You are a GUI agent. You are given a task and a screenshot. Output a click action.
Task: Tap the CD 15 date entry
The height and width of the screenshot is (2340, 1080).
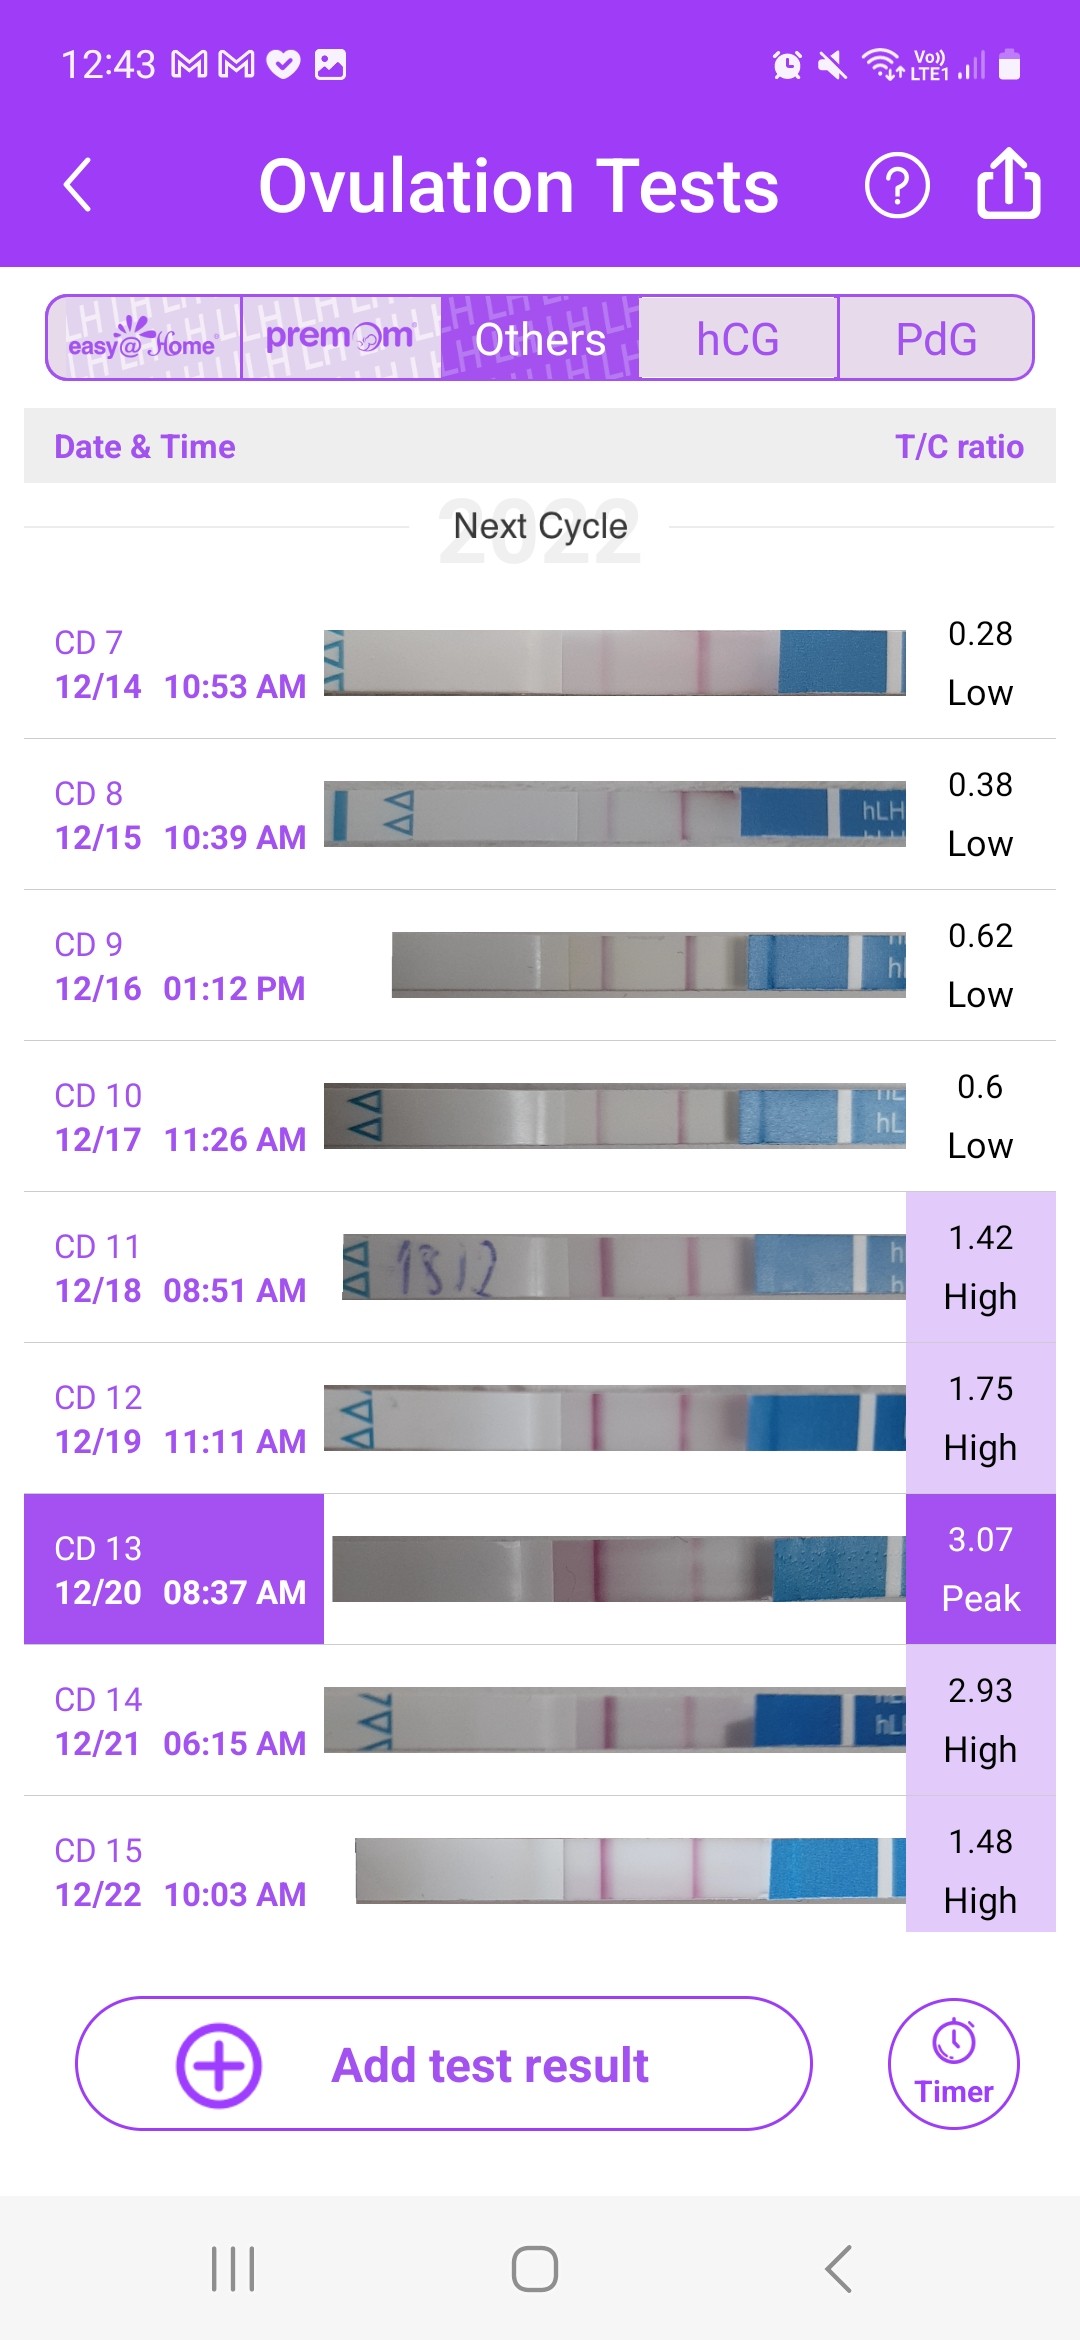tap(180, 1872)
